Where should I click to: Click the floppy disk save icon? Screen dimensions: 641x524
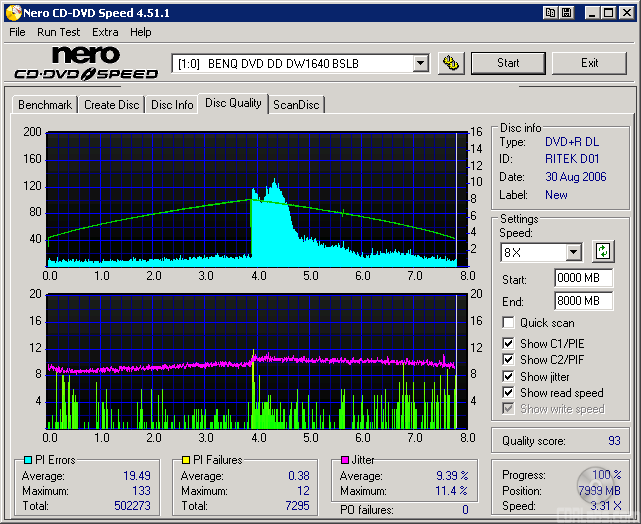coord(567,12)
